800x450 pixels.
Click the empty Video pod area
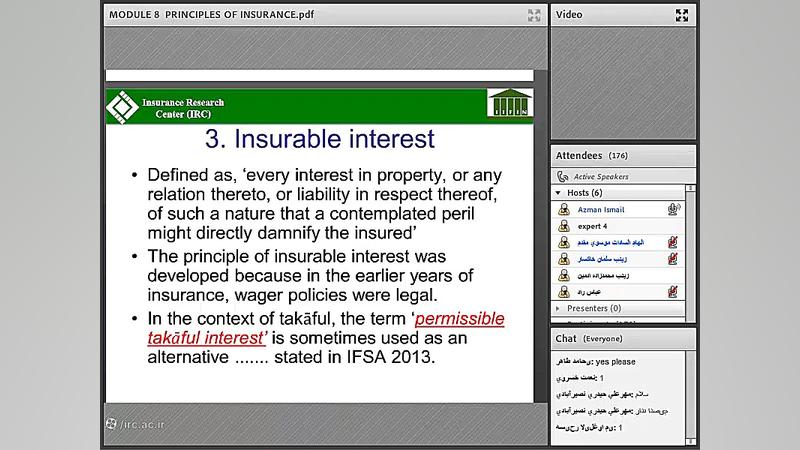click(x=623, y=83)
